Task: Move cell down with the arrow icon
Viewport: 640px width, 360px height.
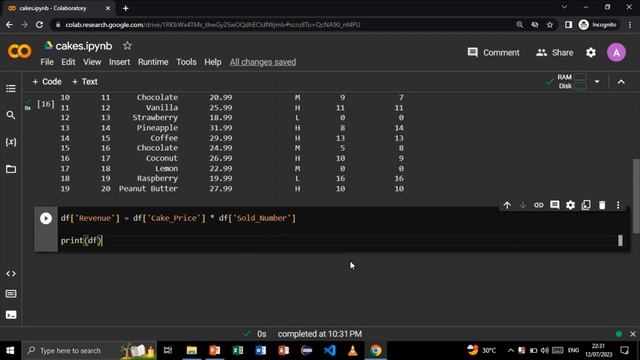Action: click(522, 205)
